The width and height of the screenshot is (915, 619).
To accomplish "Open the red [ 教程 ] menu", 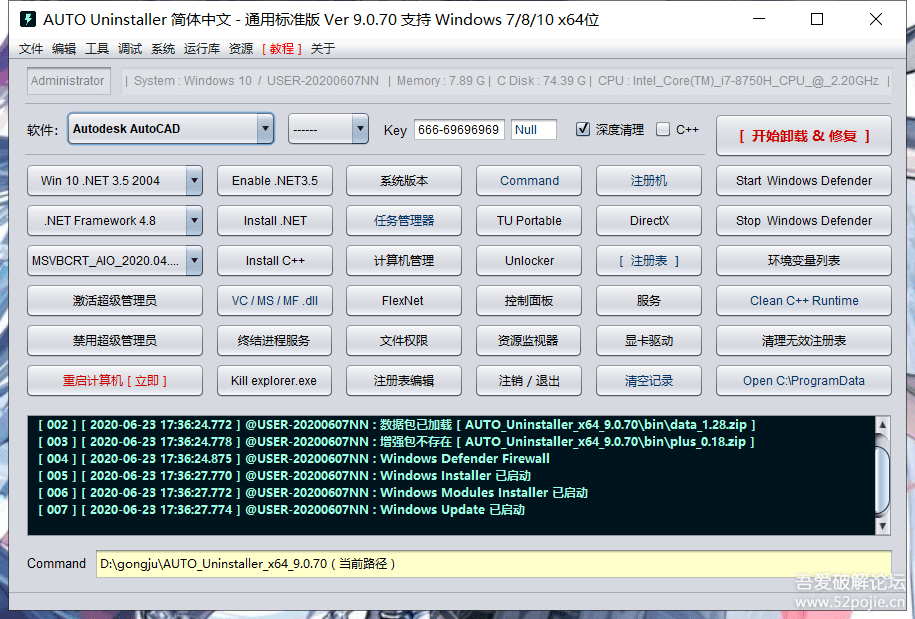I will [282, 48].
